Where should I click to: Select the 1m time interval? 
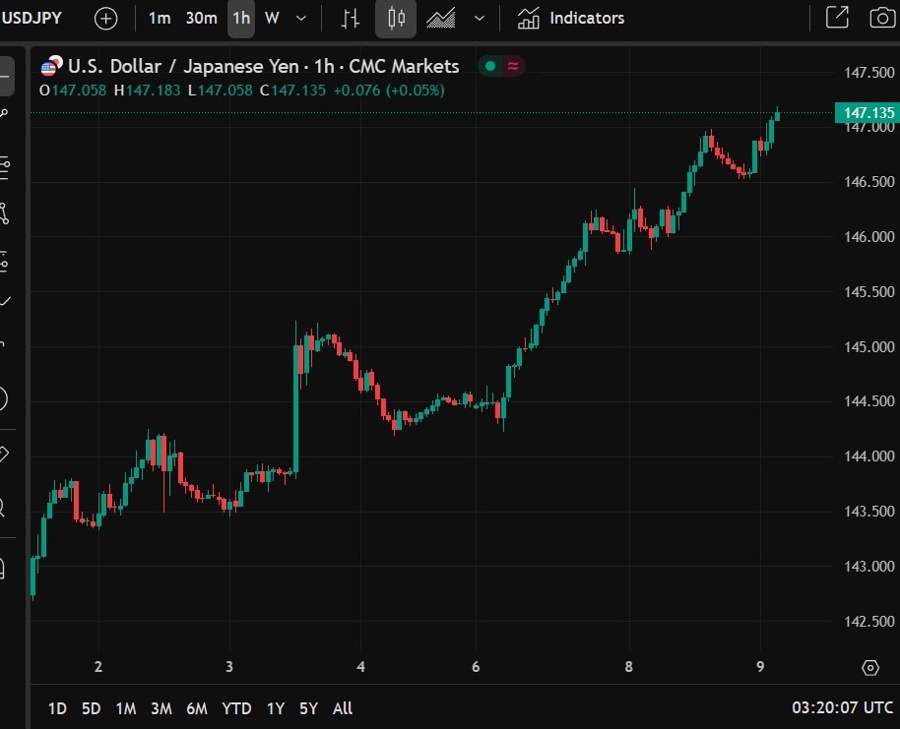159,18
